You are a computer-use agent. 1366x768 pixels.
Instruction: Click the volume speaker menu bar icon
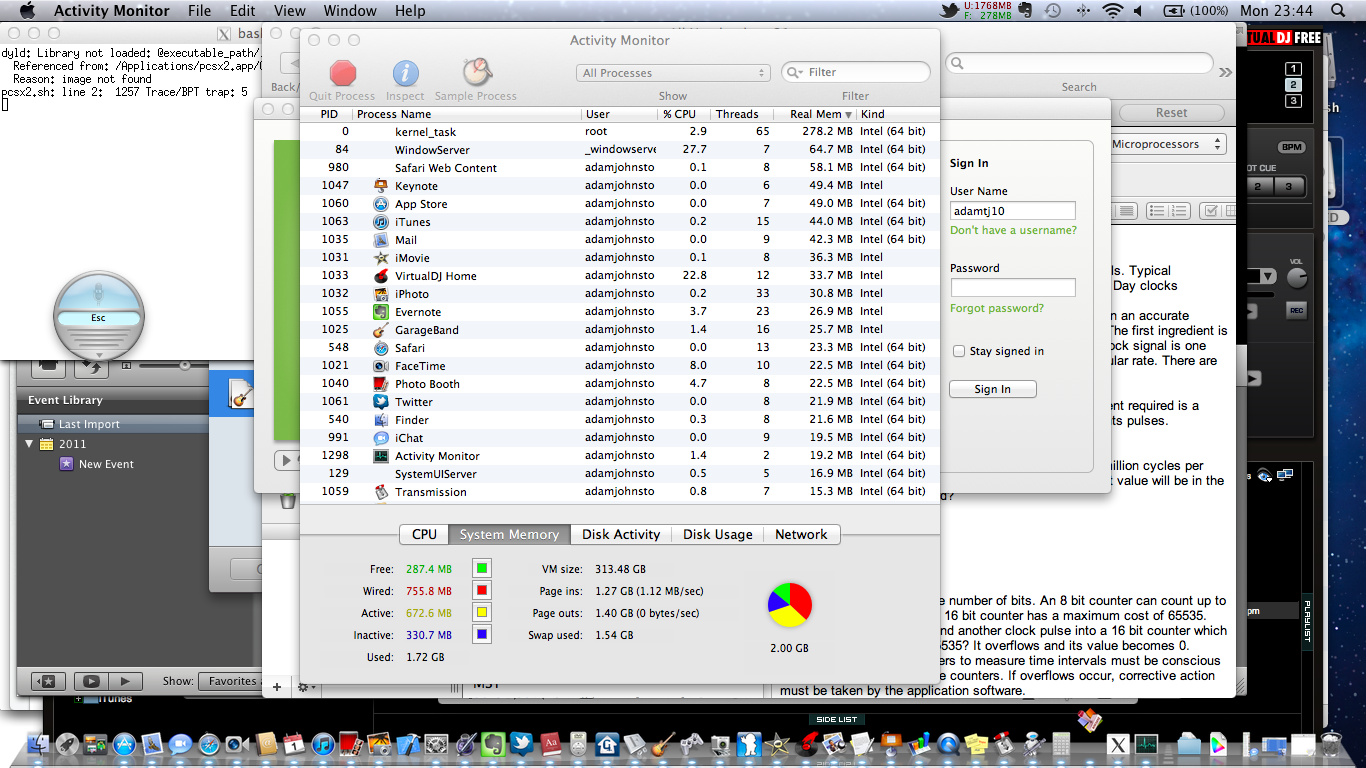pos(1139,10)
